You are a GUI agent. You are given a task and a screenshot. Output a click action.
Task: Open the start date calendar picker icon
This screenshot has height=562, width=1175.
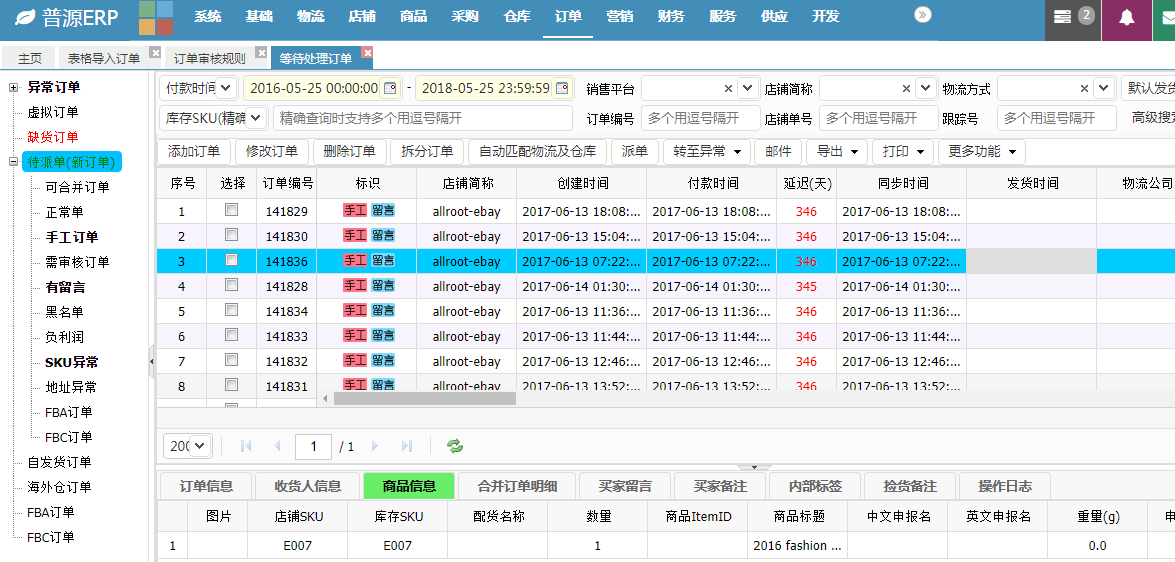click(x=390, y=88)
